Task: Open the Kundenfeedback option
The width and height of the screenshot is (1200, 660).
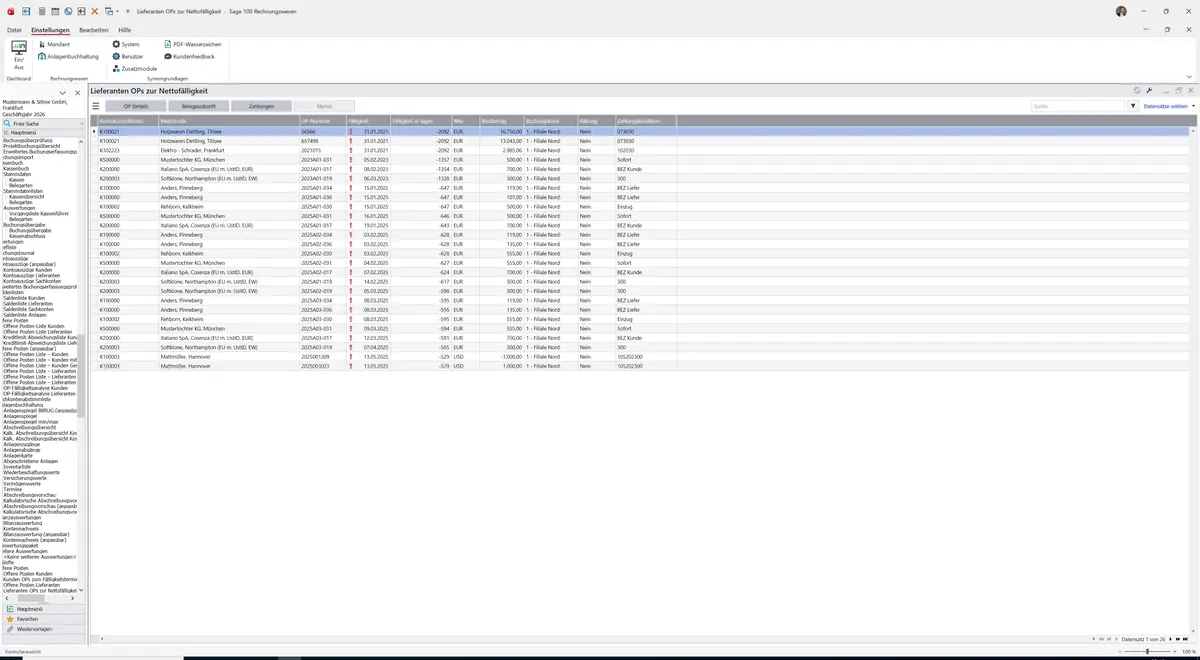Action: click(189, 56)
